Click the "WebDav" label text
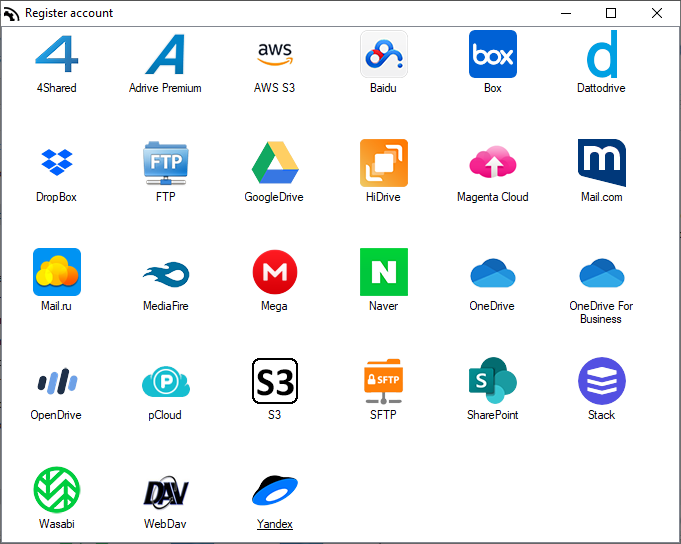The image size is (681, 544). point(165,524)
